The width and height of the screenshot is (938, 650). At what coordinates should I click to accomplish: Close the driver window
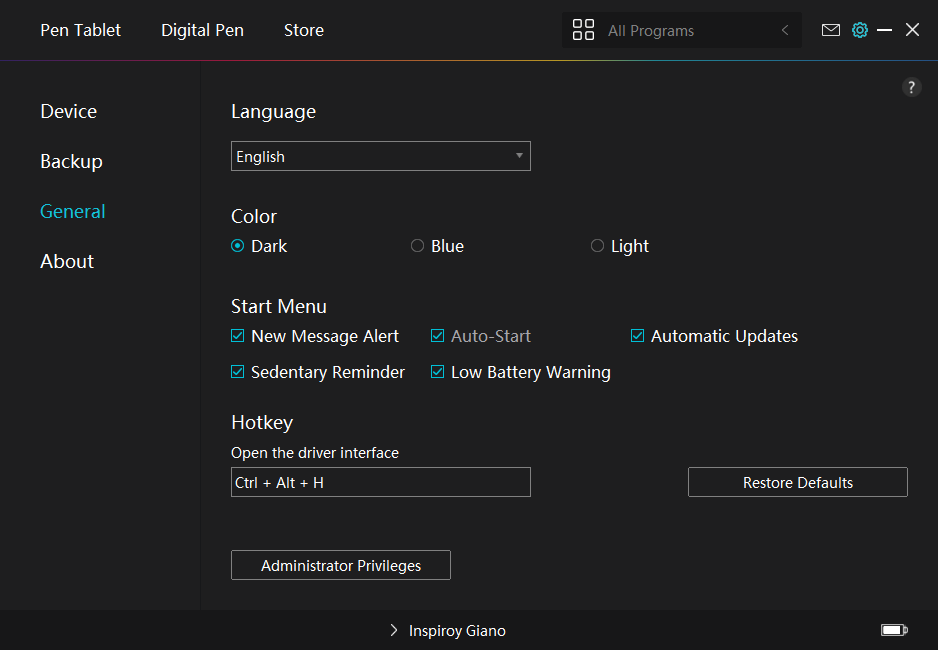pyautogui.click(x=912, y=30)
